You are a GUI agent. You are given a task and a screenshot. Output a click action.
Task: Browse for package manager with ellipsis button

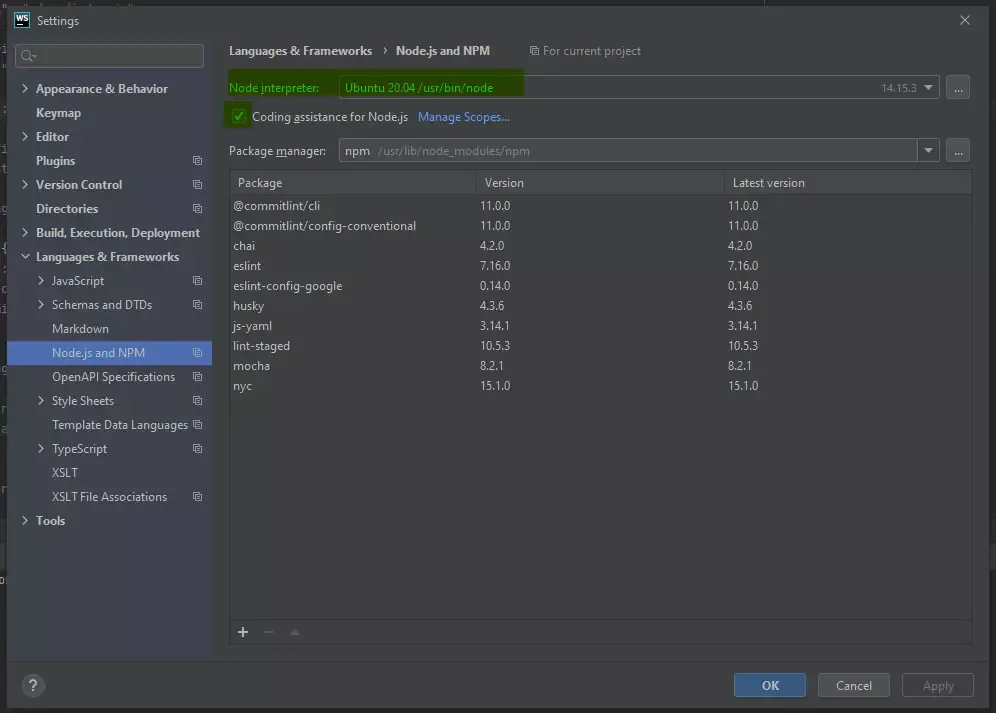958,151
